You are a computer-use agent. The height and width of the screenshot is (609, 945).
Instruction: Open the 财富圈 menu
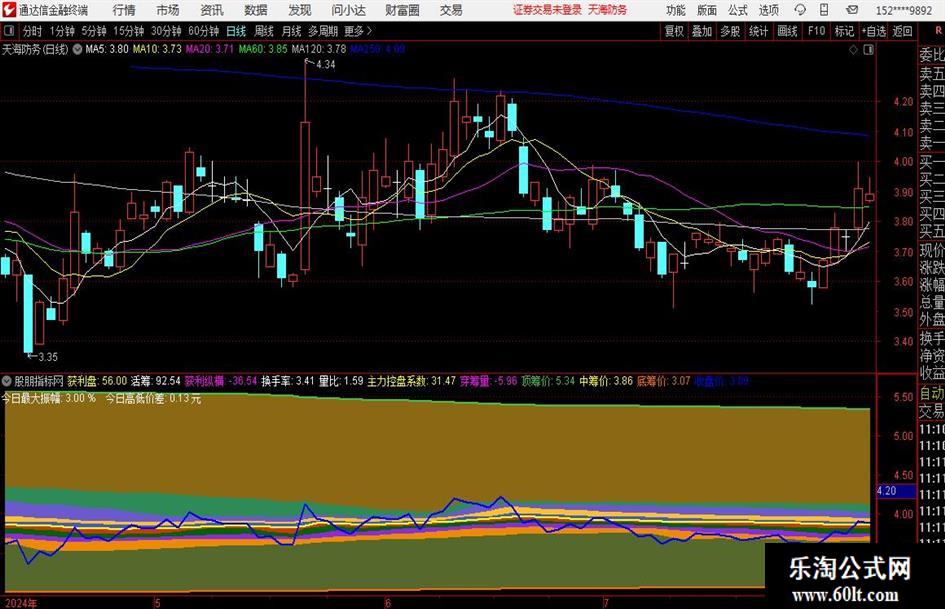[402, 10]
